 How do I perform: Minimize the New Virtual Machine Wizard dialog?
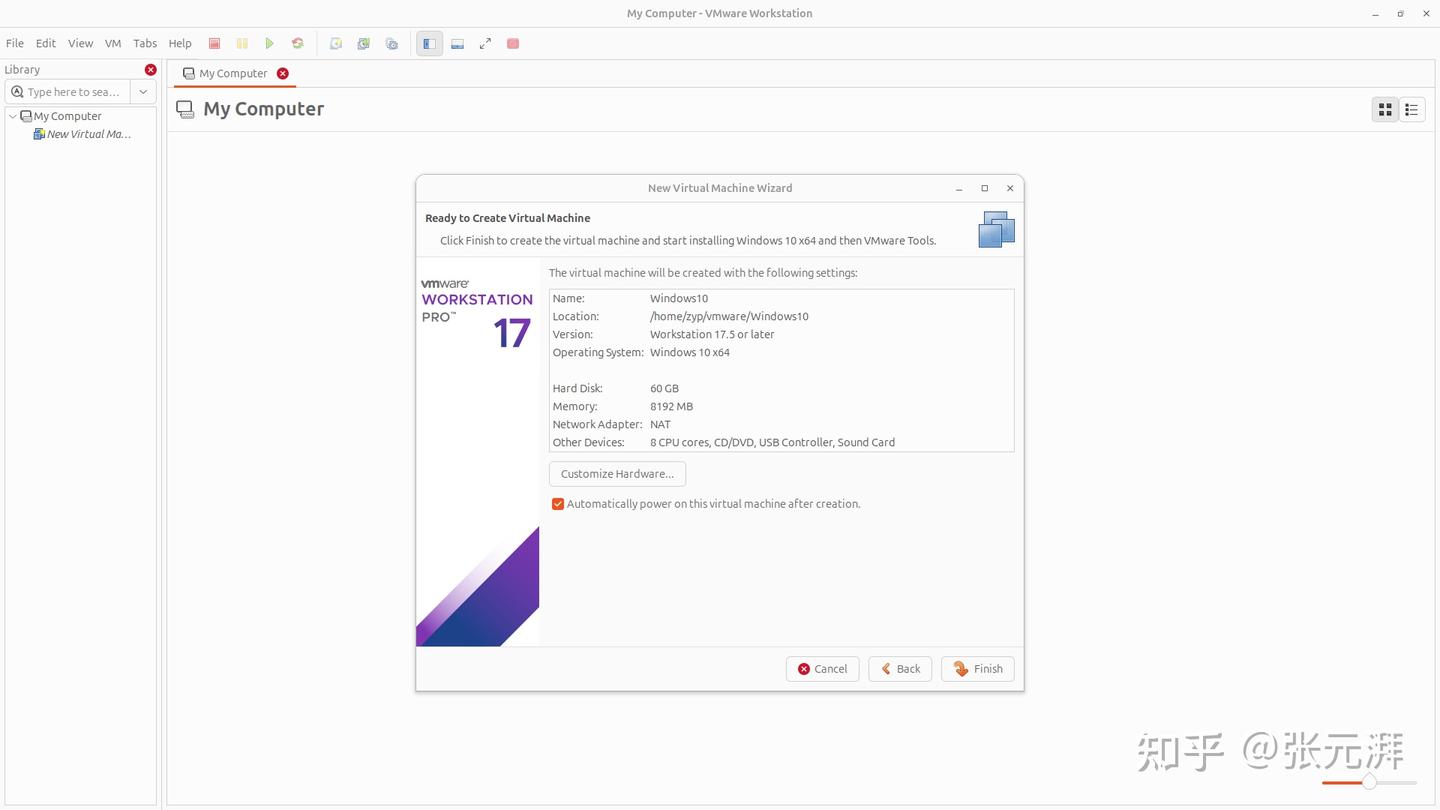[959, 188]
